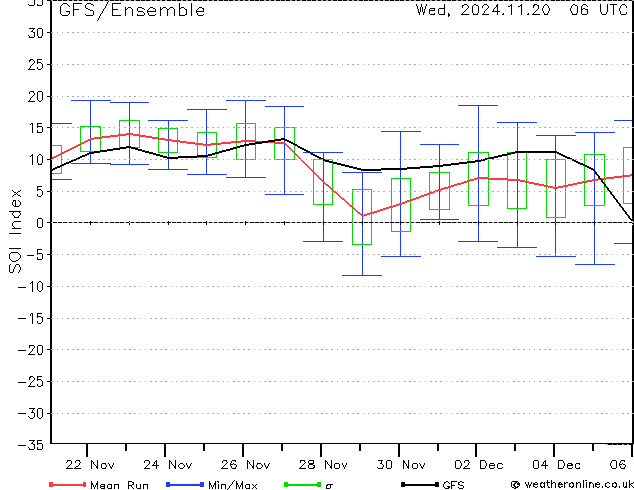Select the '-30' y-axis label
The width and height of the screenshot is (634, 490).
[x=31, y=413]
